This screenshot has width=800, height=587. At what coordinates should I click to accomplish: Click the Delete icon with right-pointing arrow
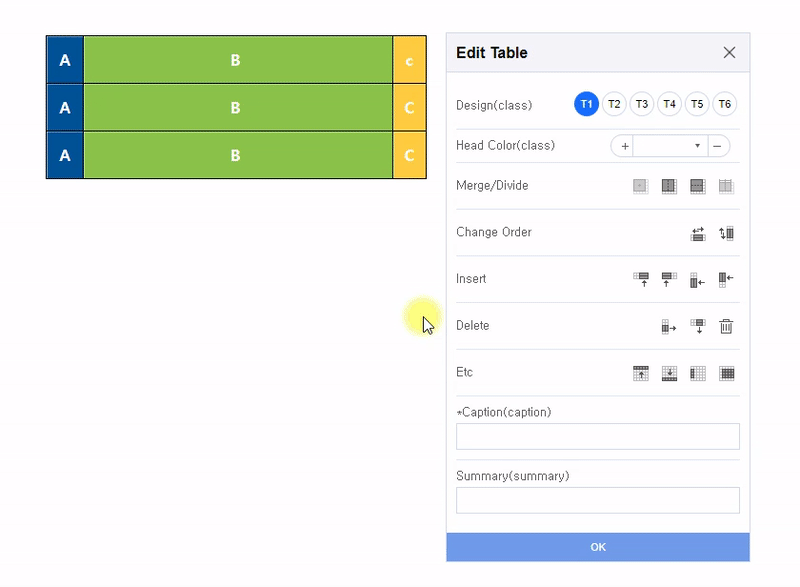669,326
